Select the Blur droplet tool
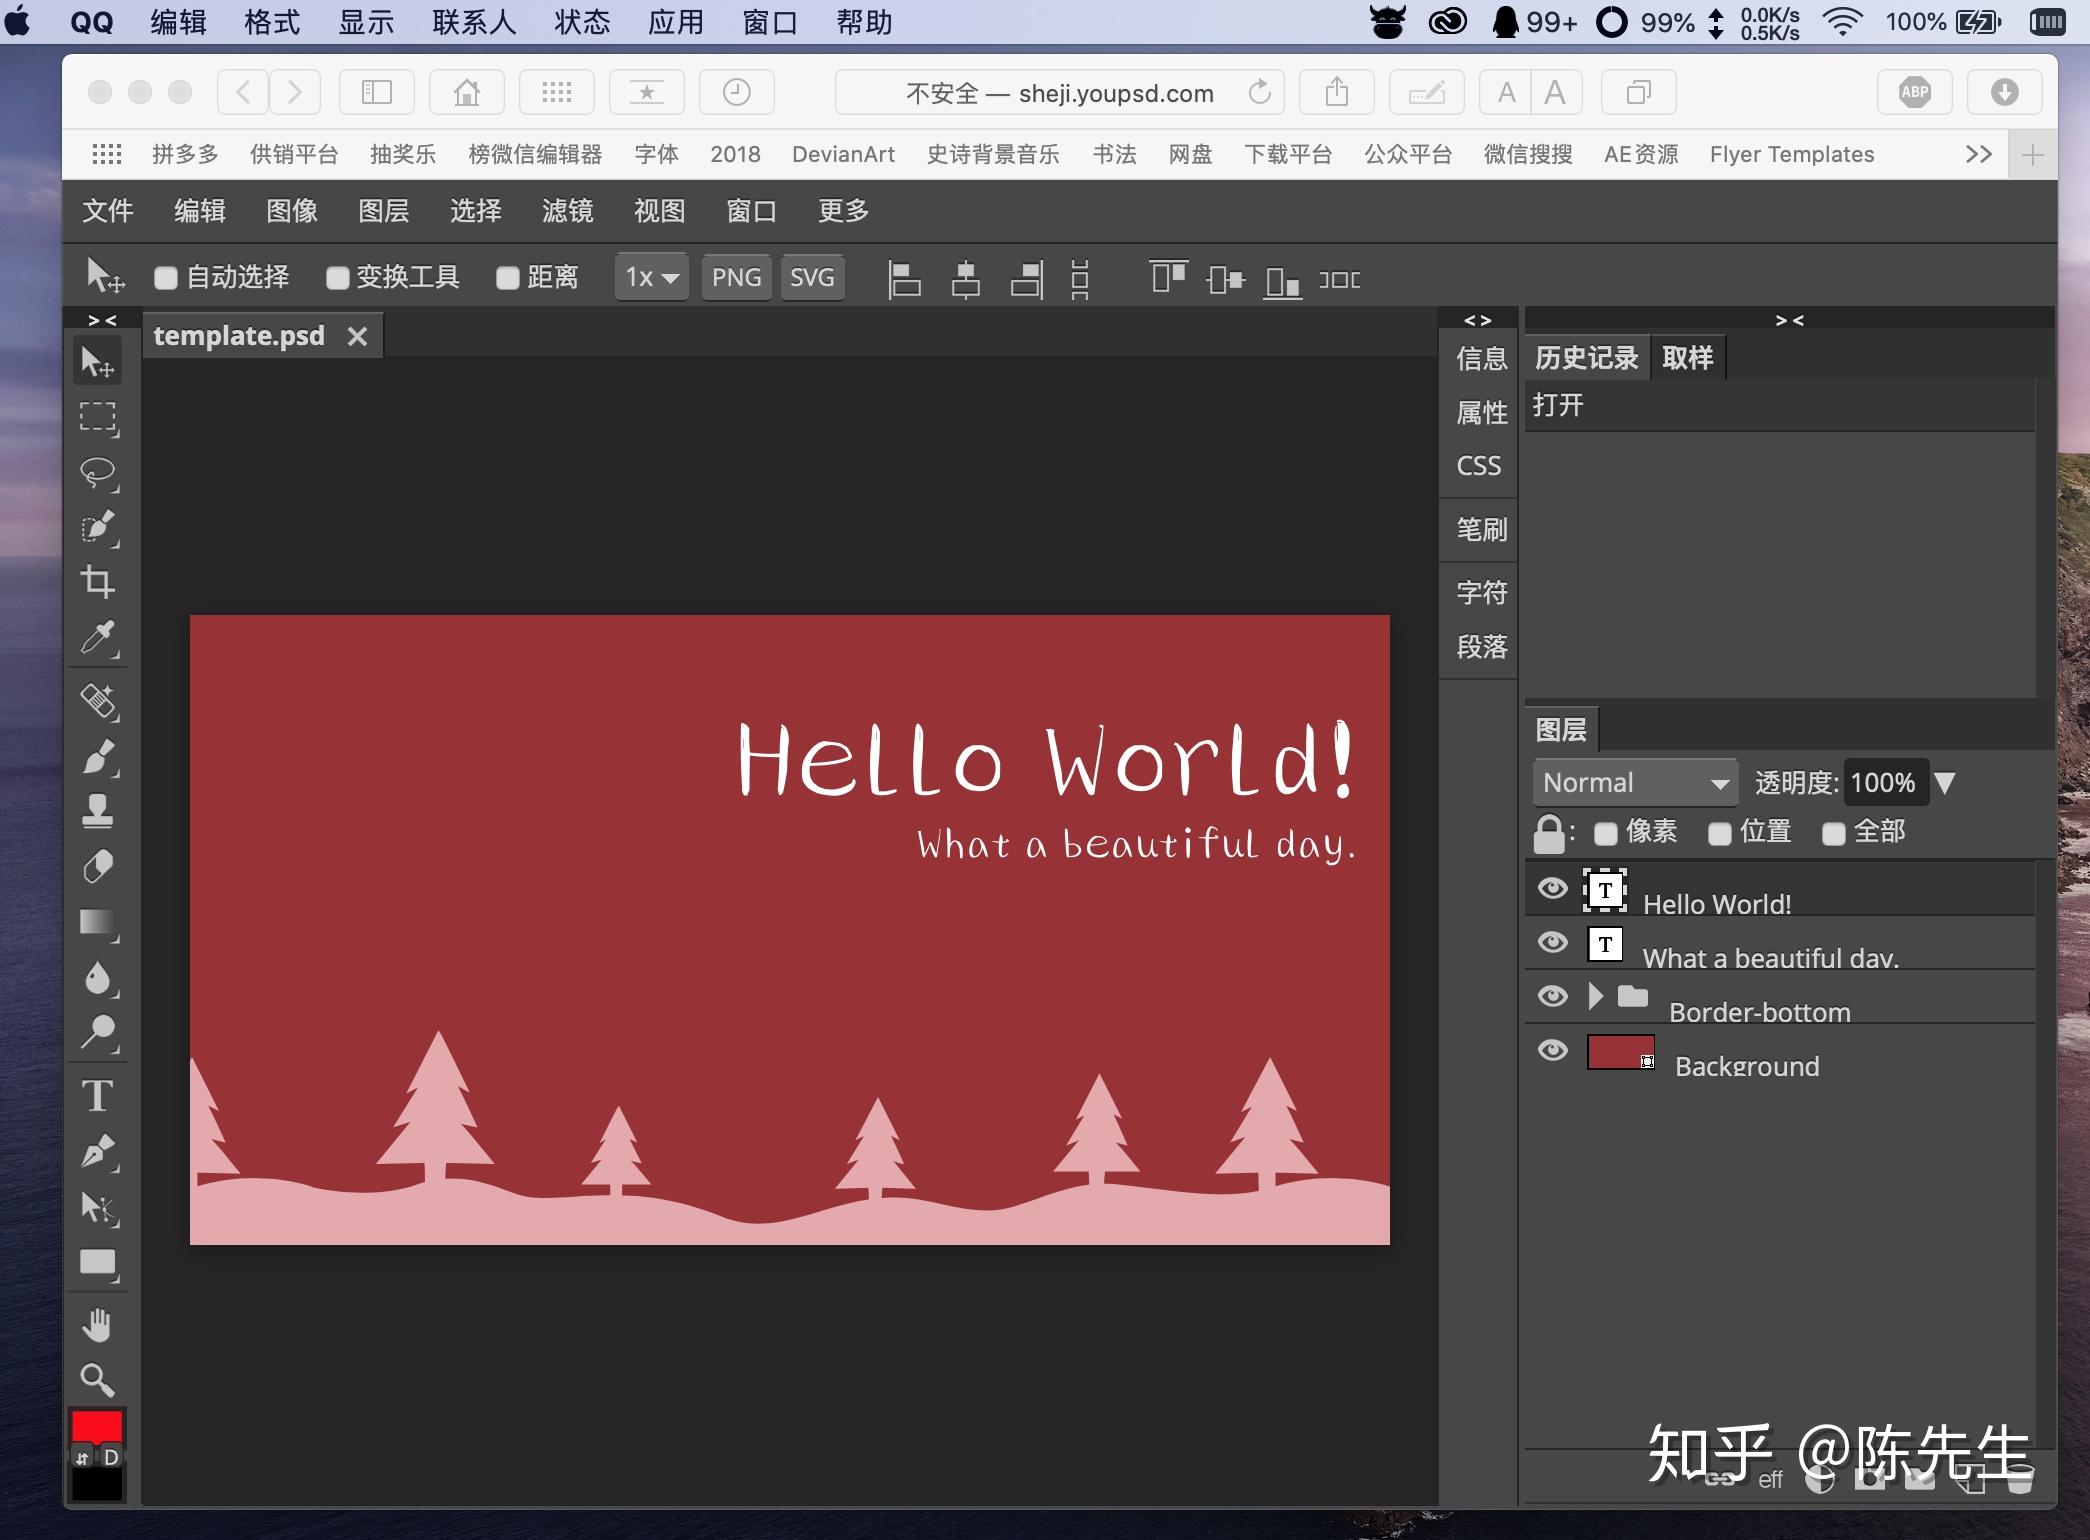This screenshot has width=2090, height=1540. tap(98, 977)
